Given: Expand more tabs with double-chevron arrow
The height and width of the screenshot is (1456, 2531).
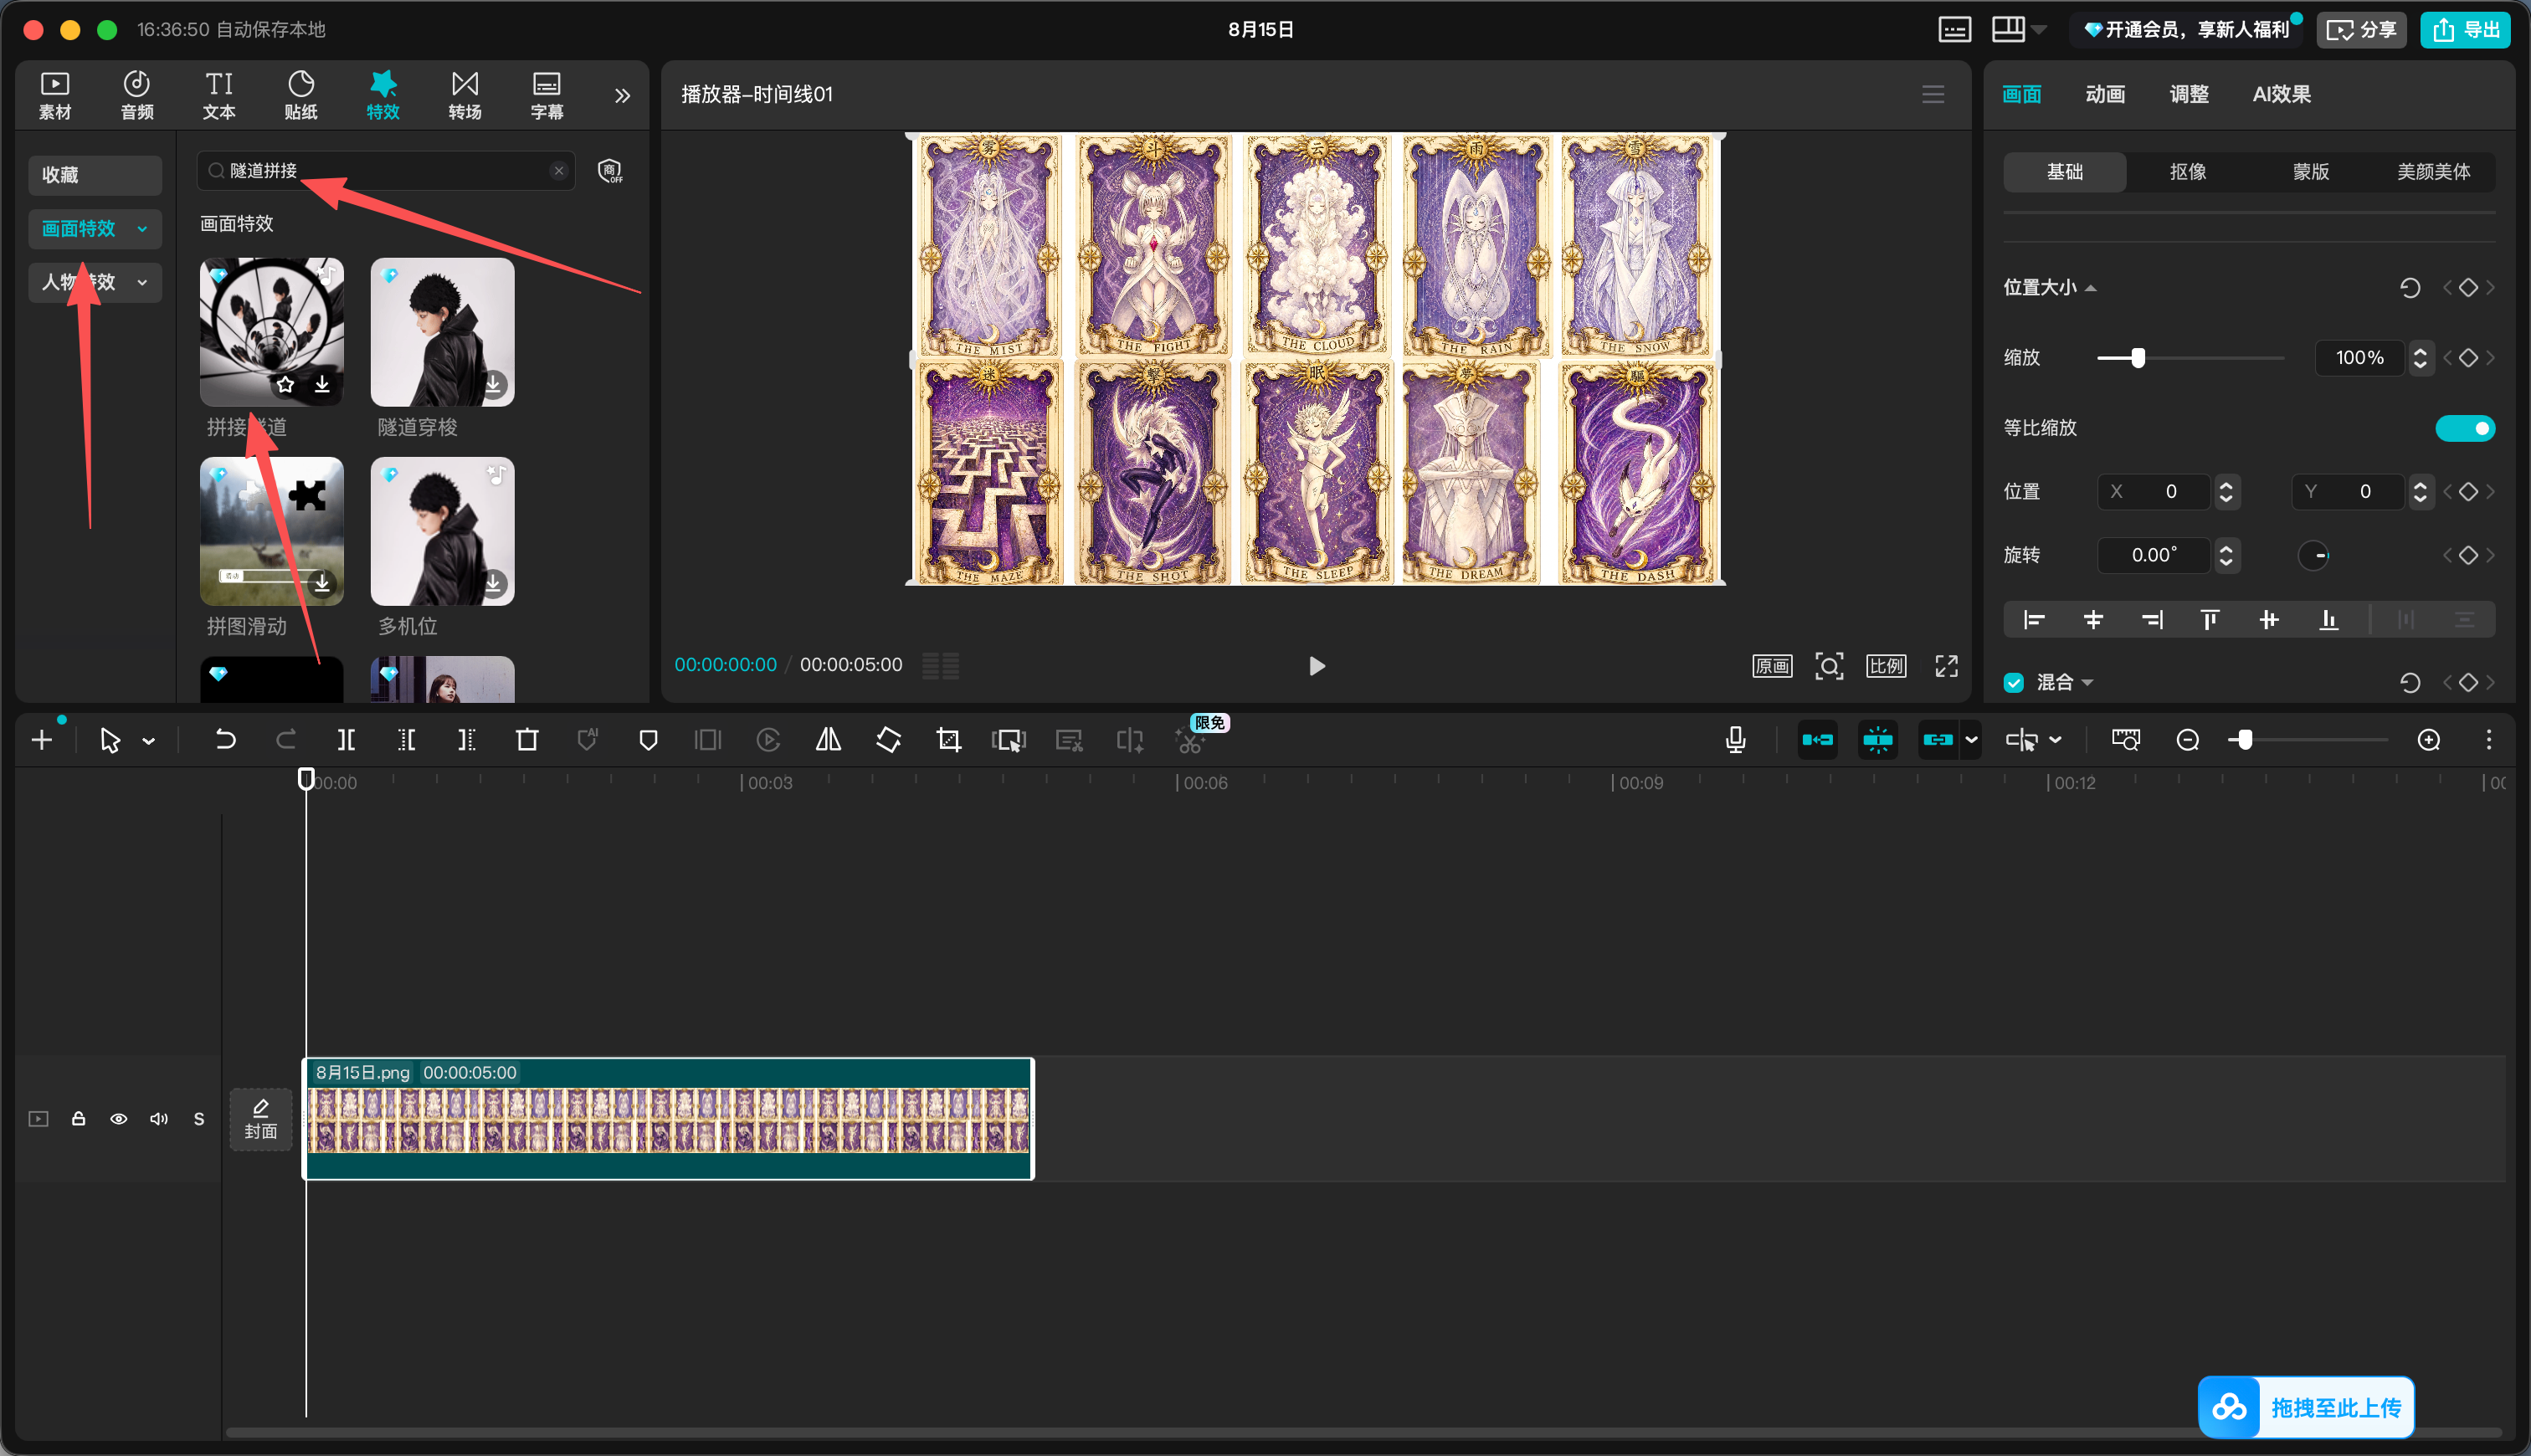Looking at the screenshot, I should pyautogui.click(x=622, y=95).
